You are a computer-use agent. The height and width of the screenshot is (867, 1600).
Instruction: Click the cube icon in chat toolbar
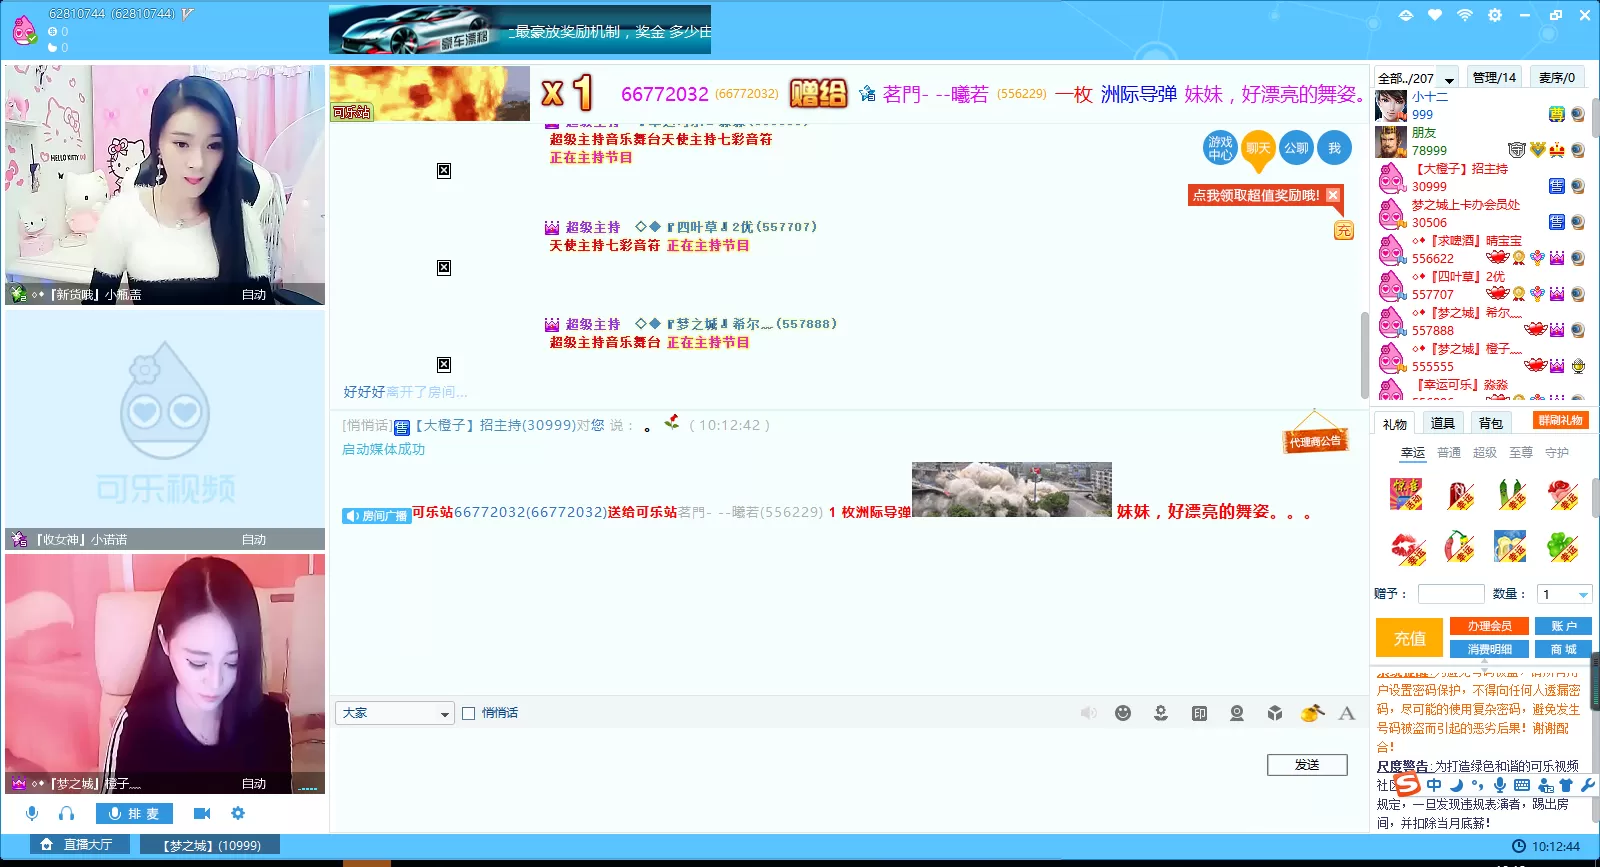pos(1275,713)
